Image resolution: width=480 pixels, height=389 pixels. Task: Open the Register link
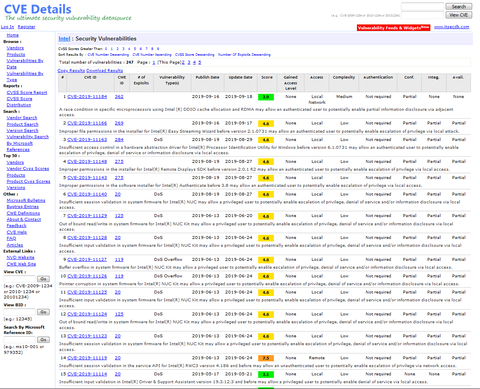click(x=26, y=27)
